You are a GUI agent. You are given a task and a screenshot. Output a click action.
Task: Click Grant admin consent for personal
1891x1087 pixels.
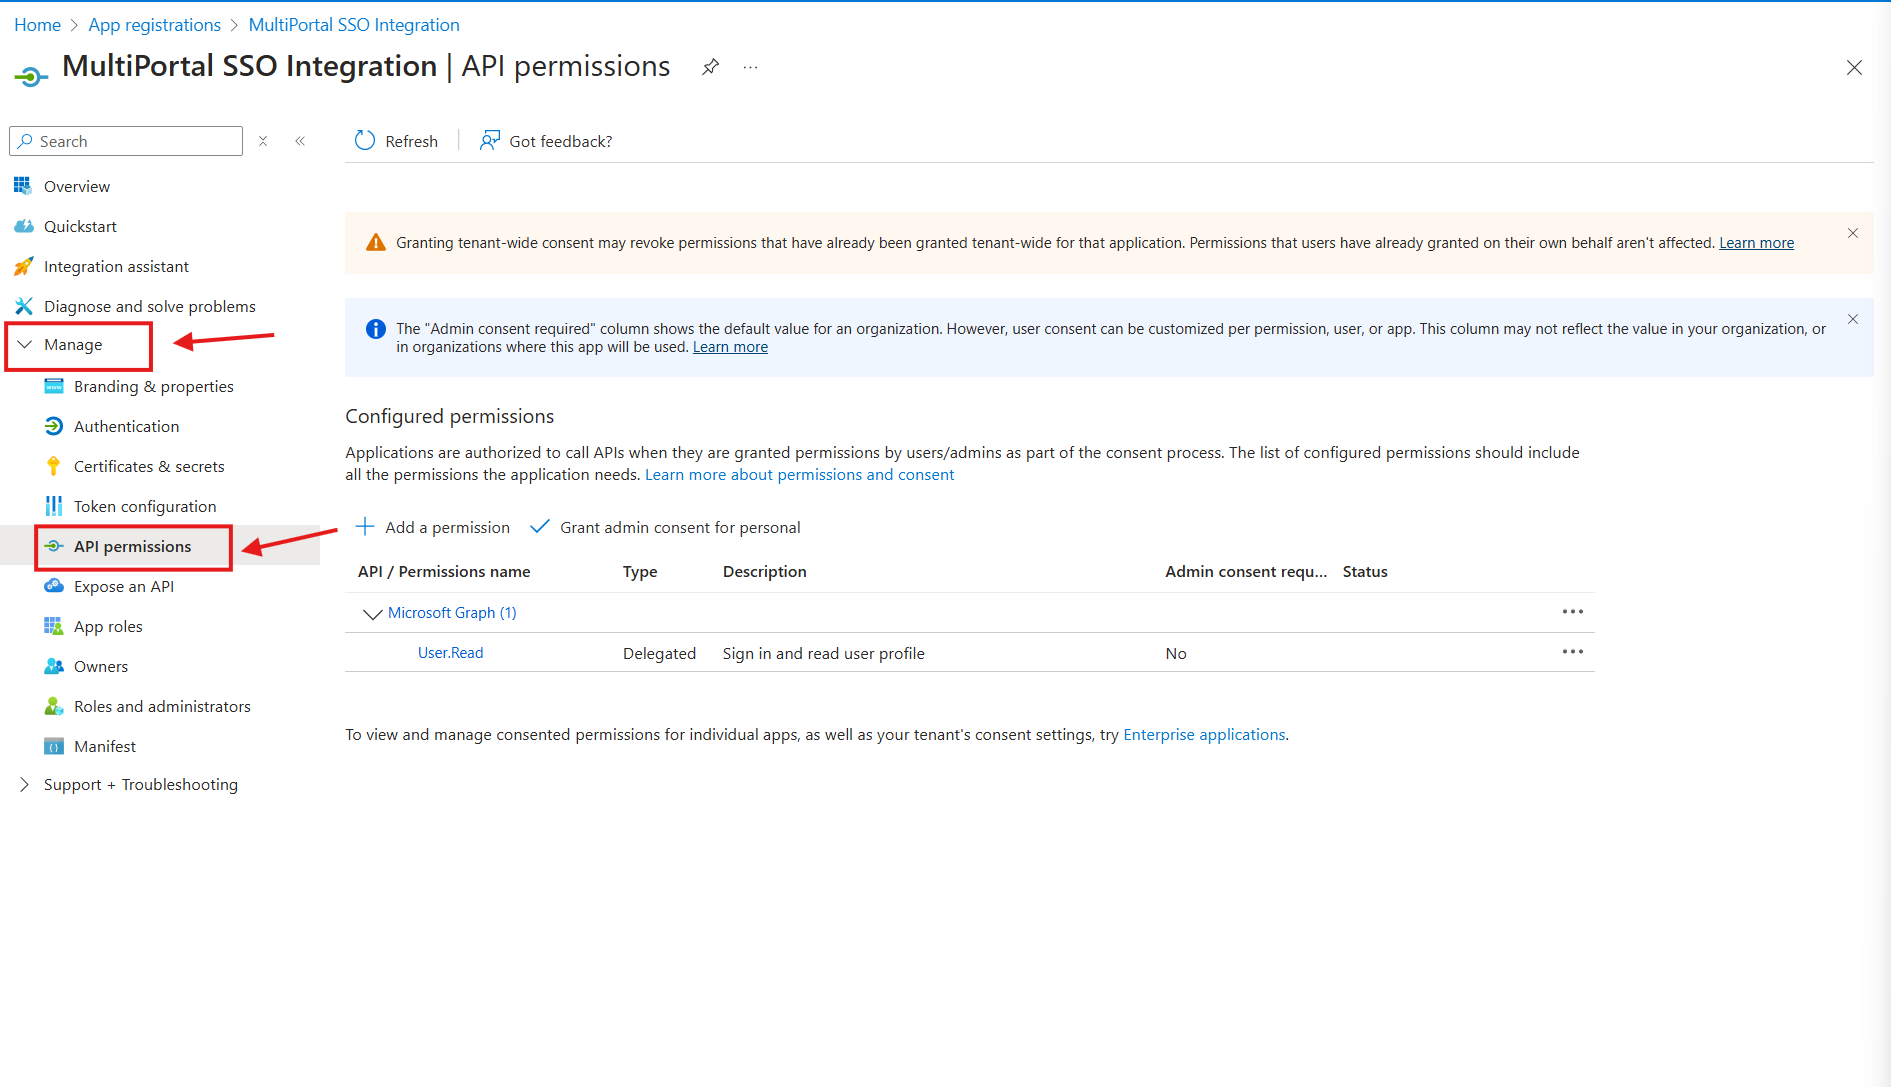pos(665,527)
